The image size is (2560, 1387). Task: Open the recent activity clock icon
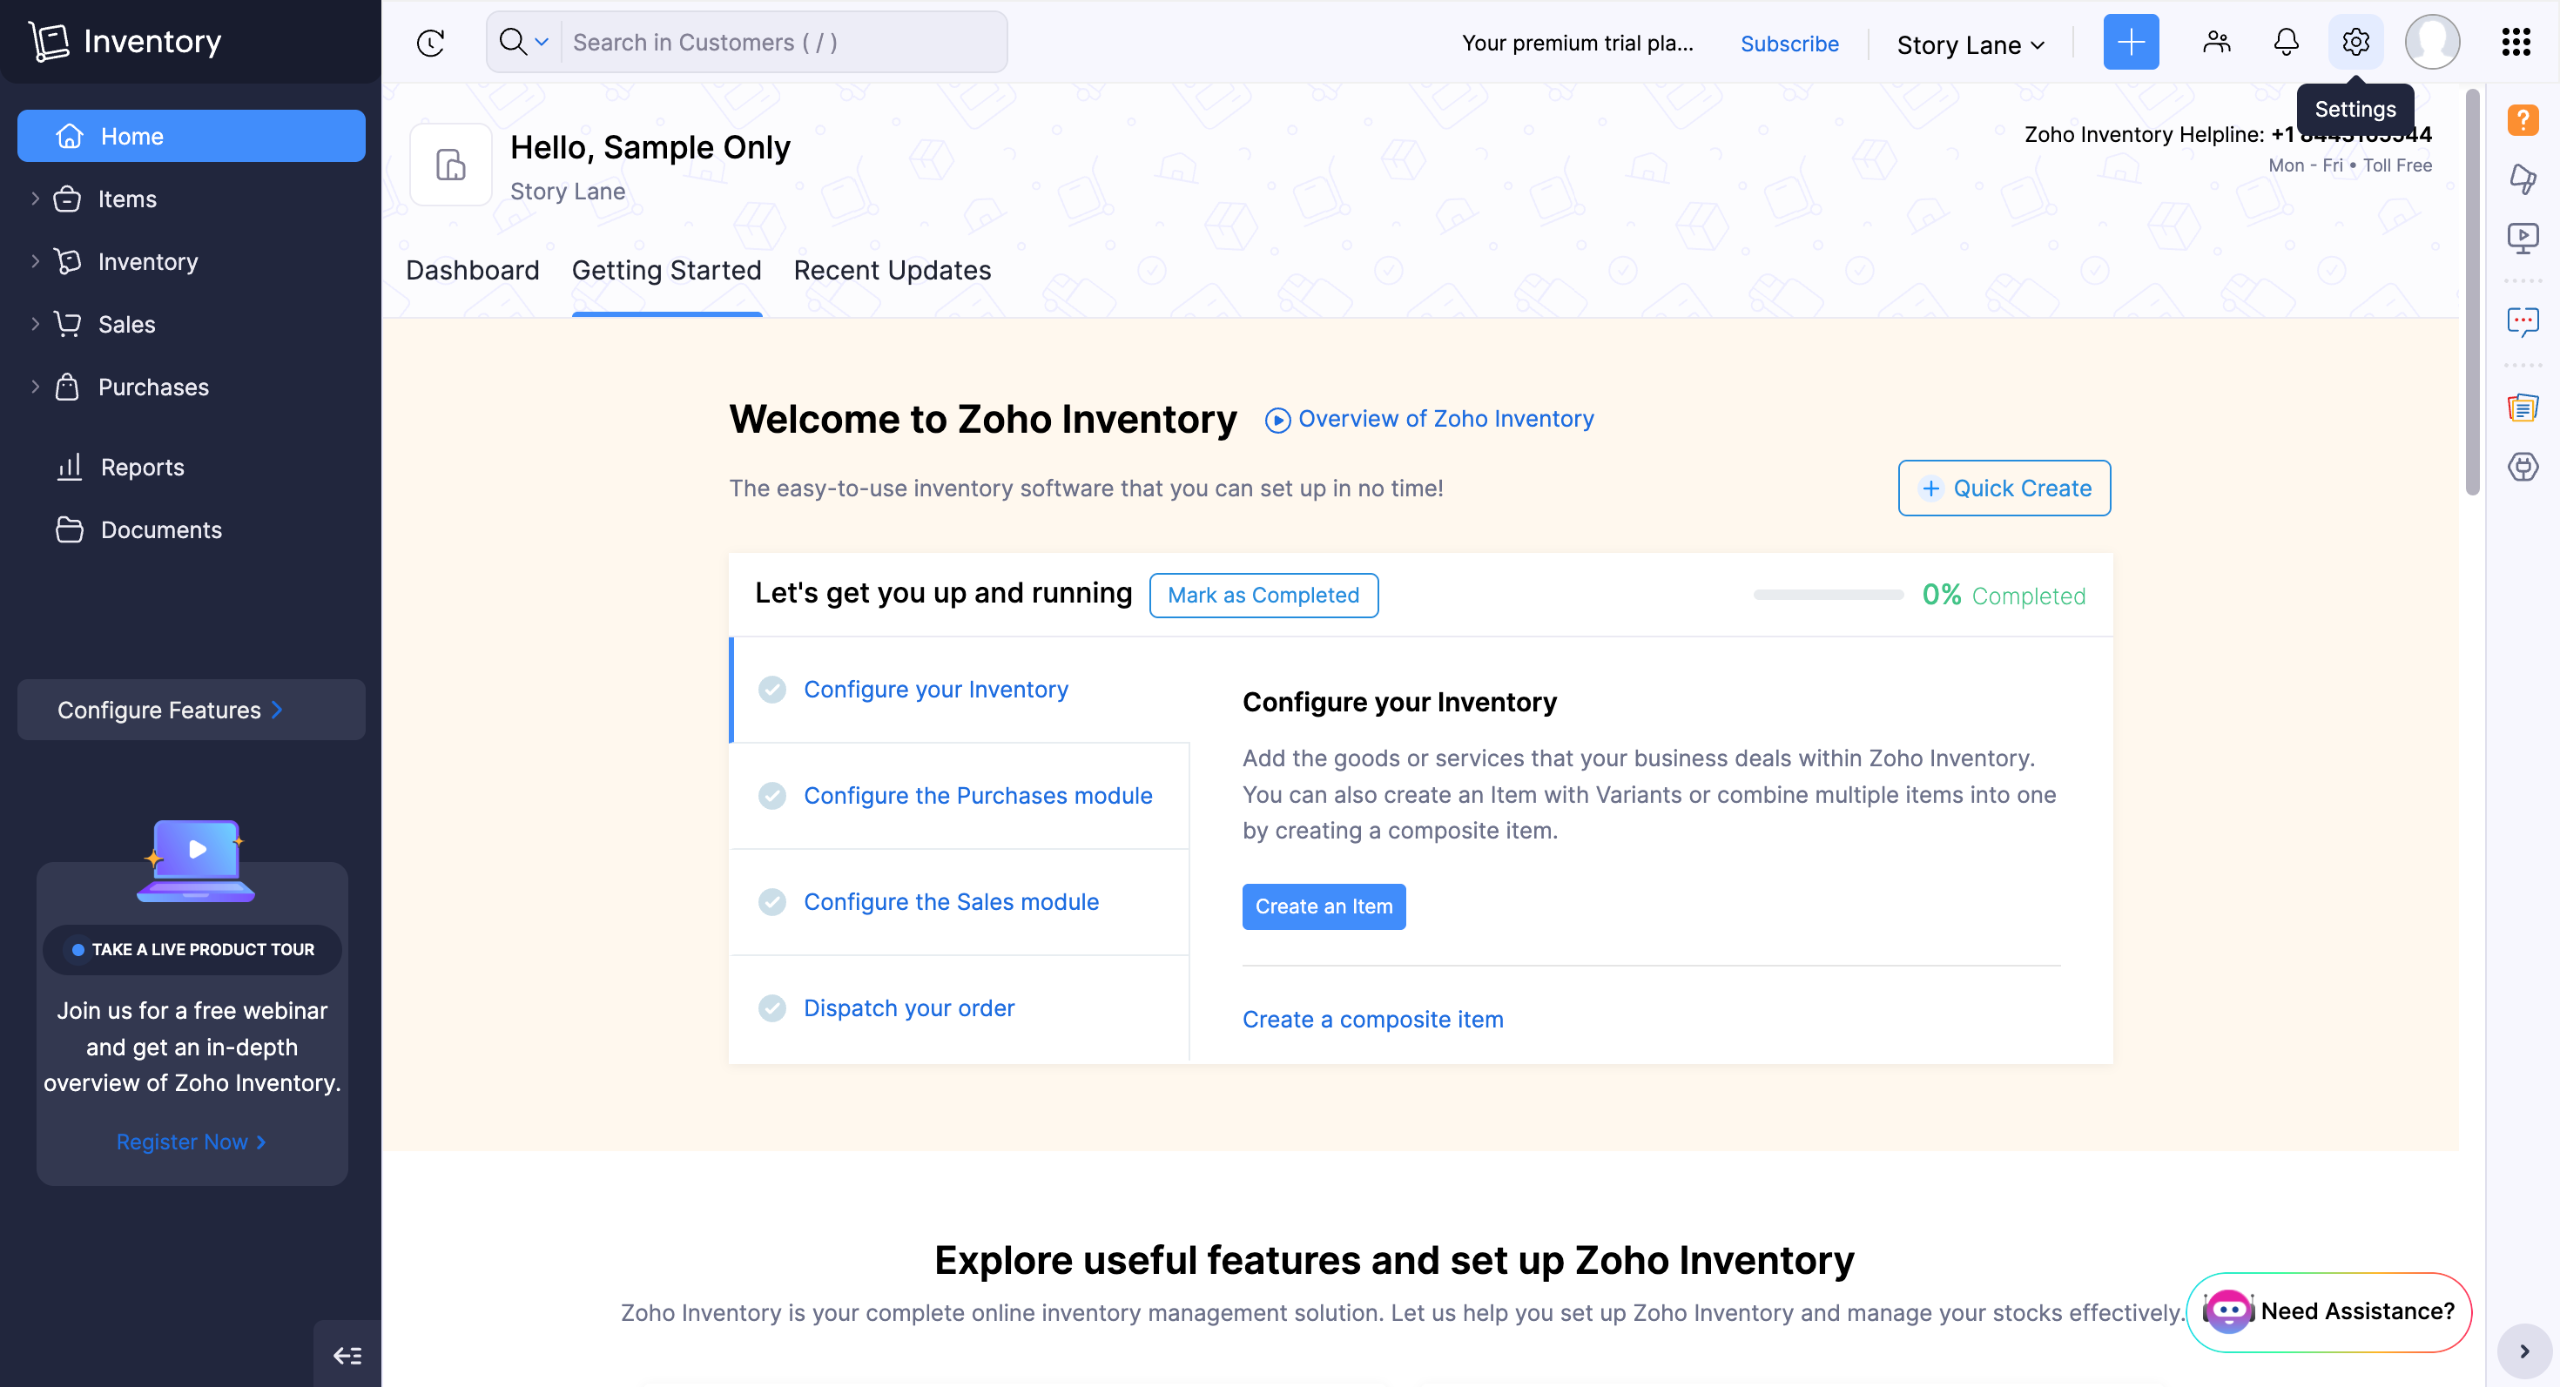[430, 42]
